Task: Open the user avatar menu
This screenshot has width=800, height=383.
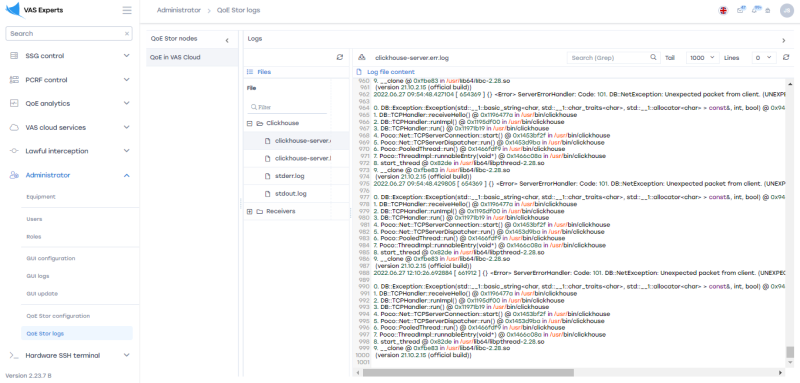Action: [786, 11]
